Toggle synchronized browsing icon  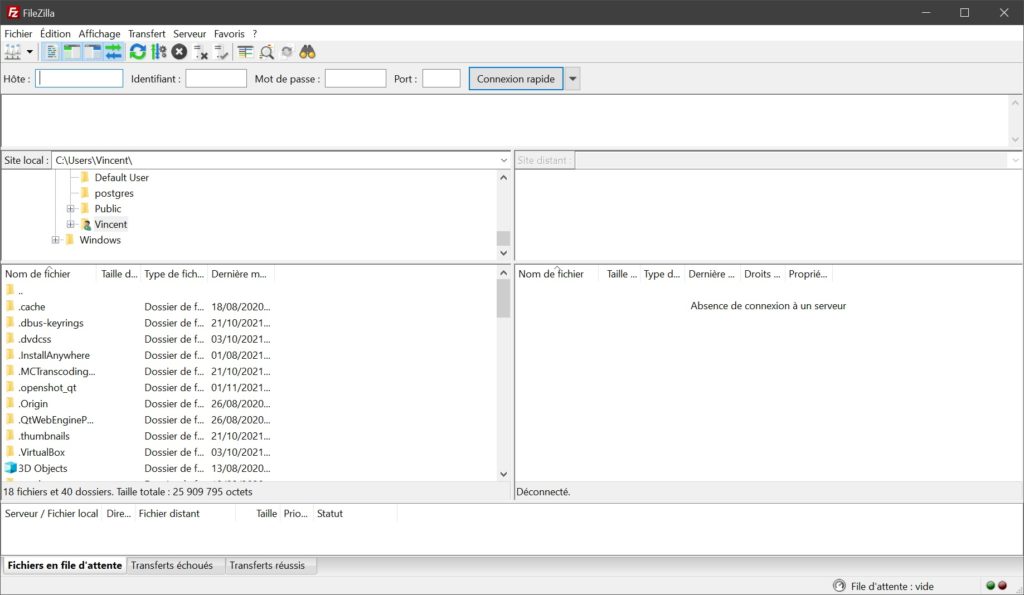(287, 52)
